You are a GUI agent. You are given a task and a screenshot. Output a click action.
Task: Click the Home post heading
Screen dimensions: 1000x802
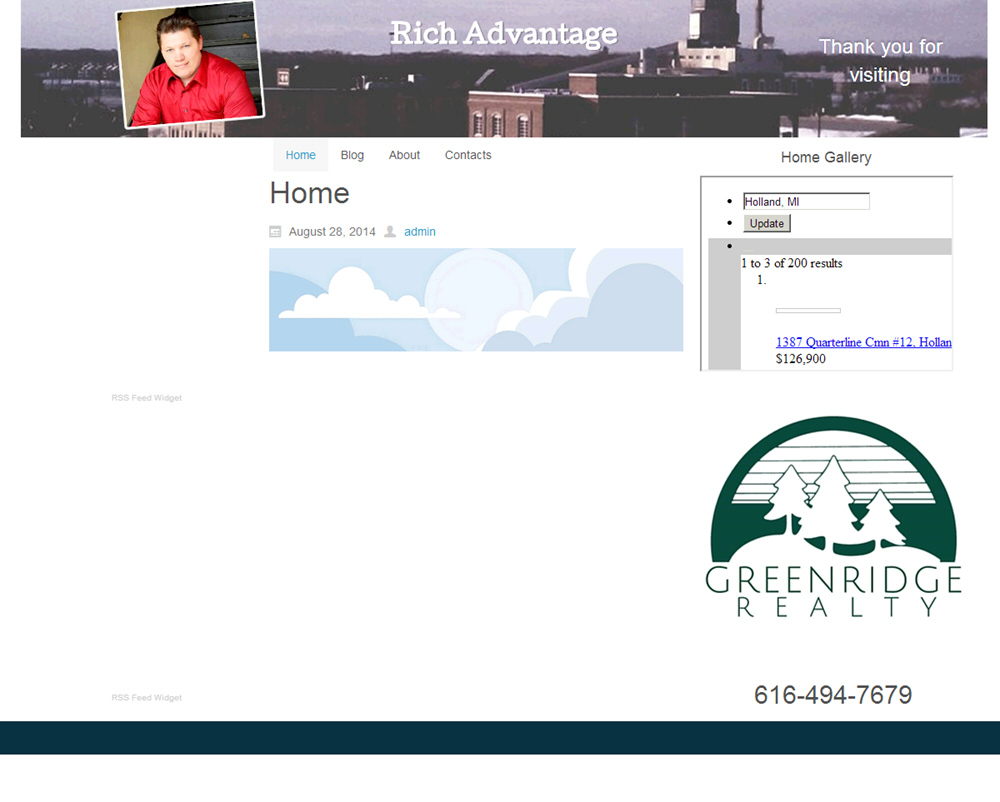[x=309, y=193]
